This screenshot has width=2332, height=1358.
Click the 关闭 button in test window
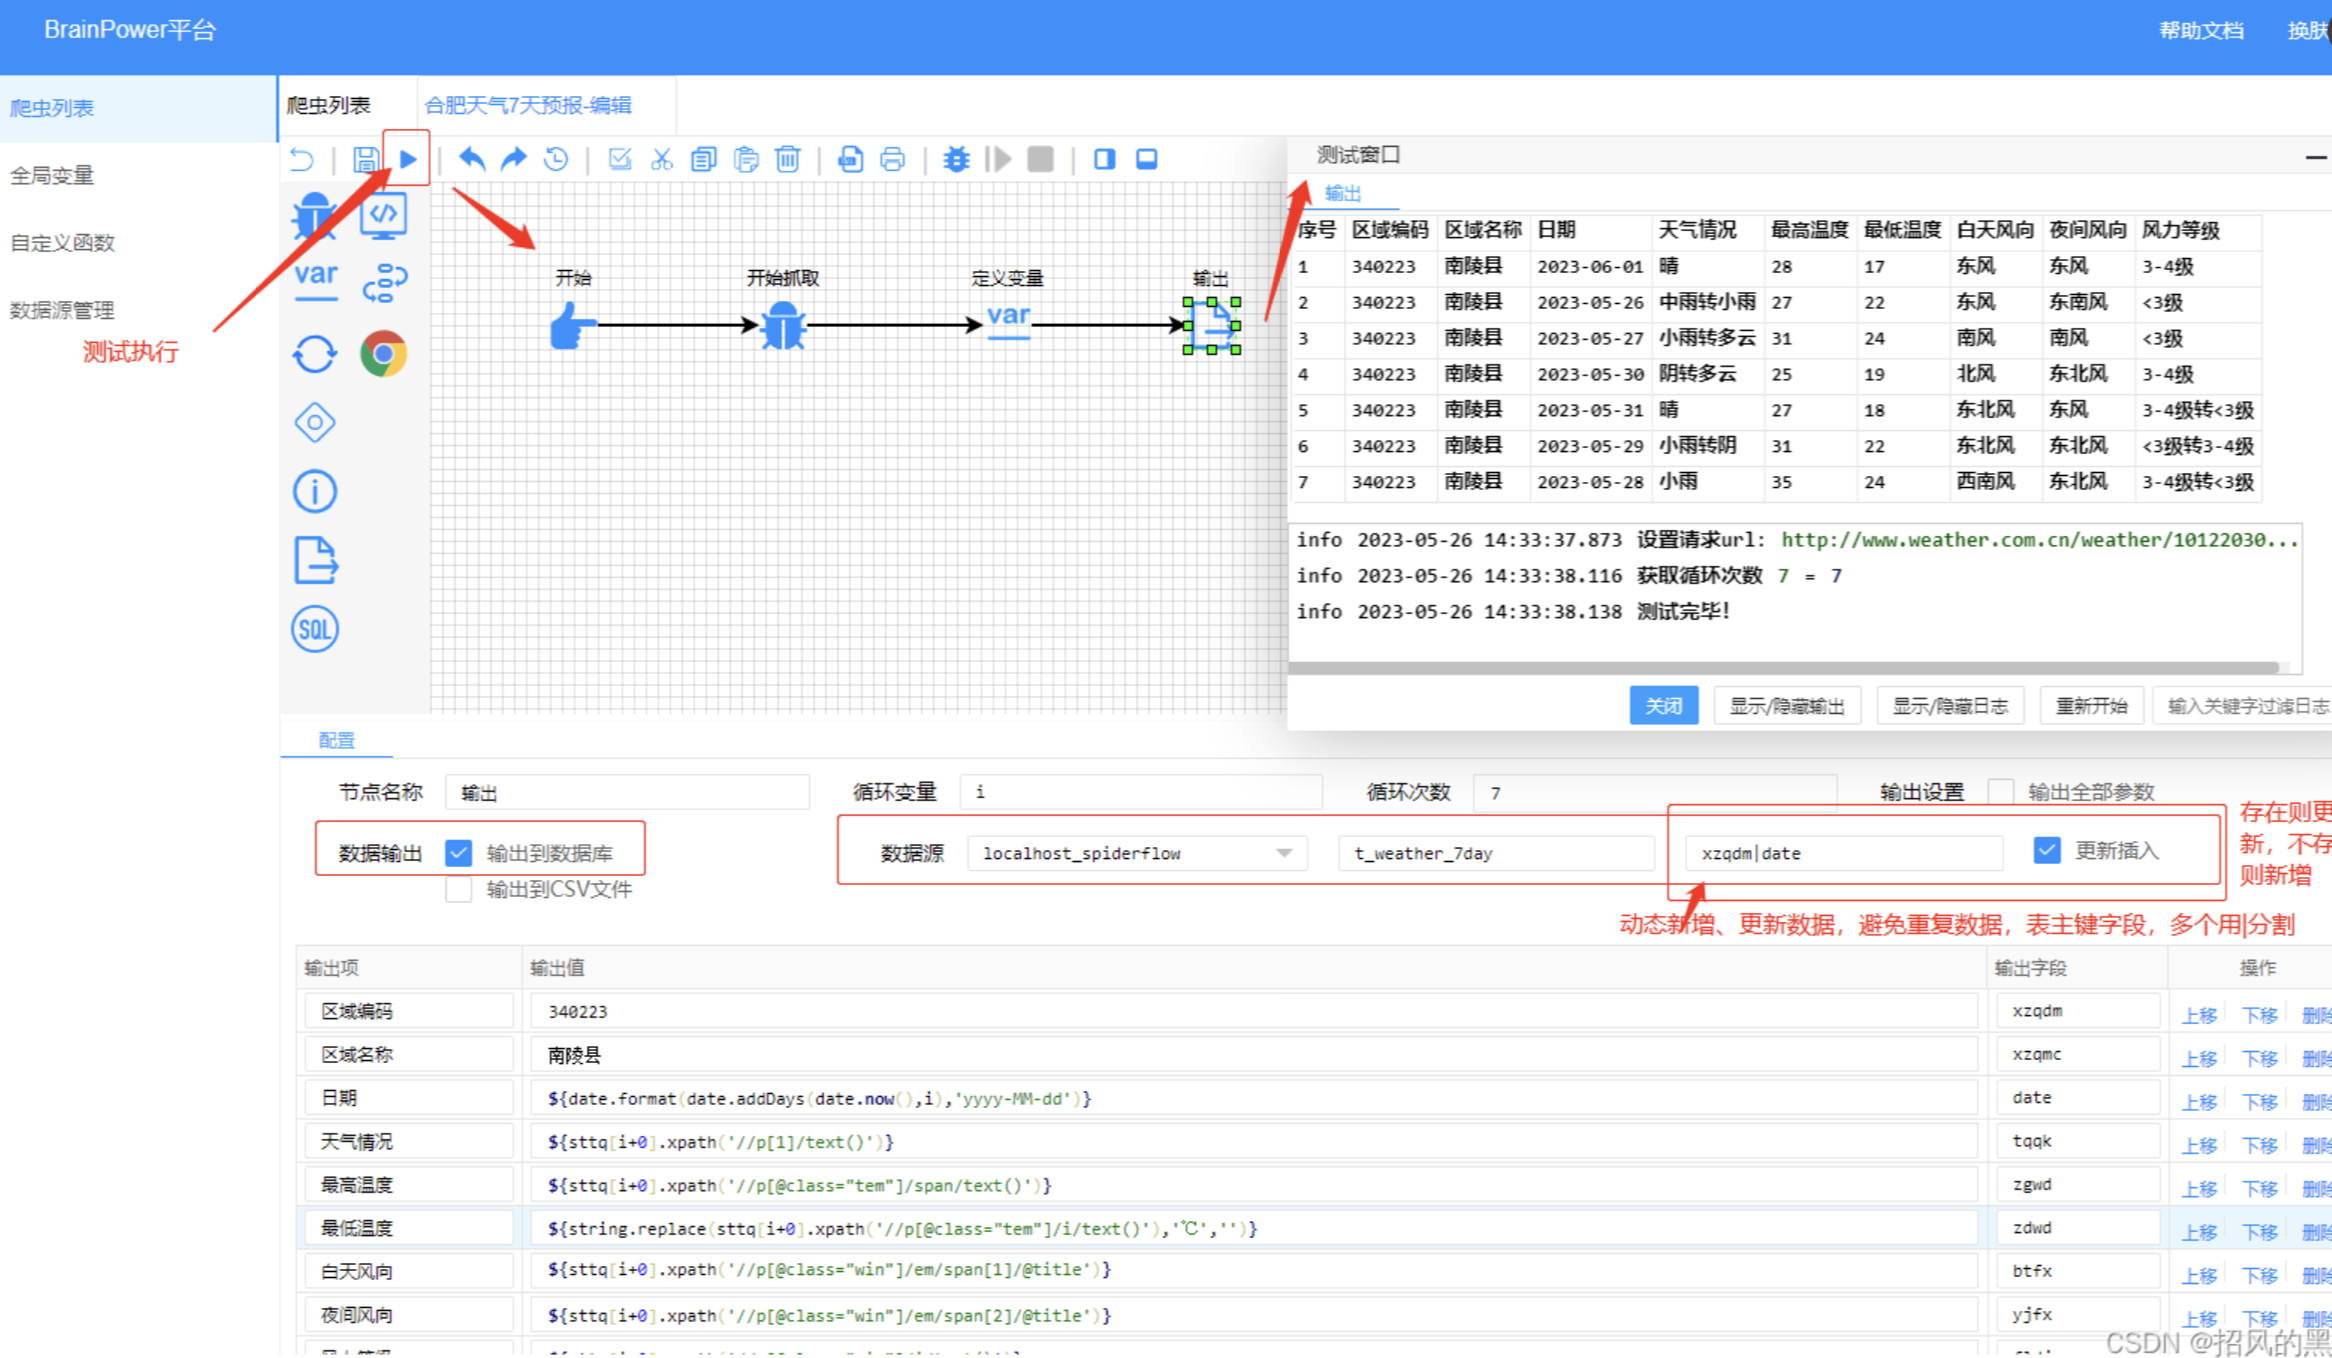tap(1663, 706)
